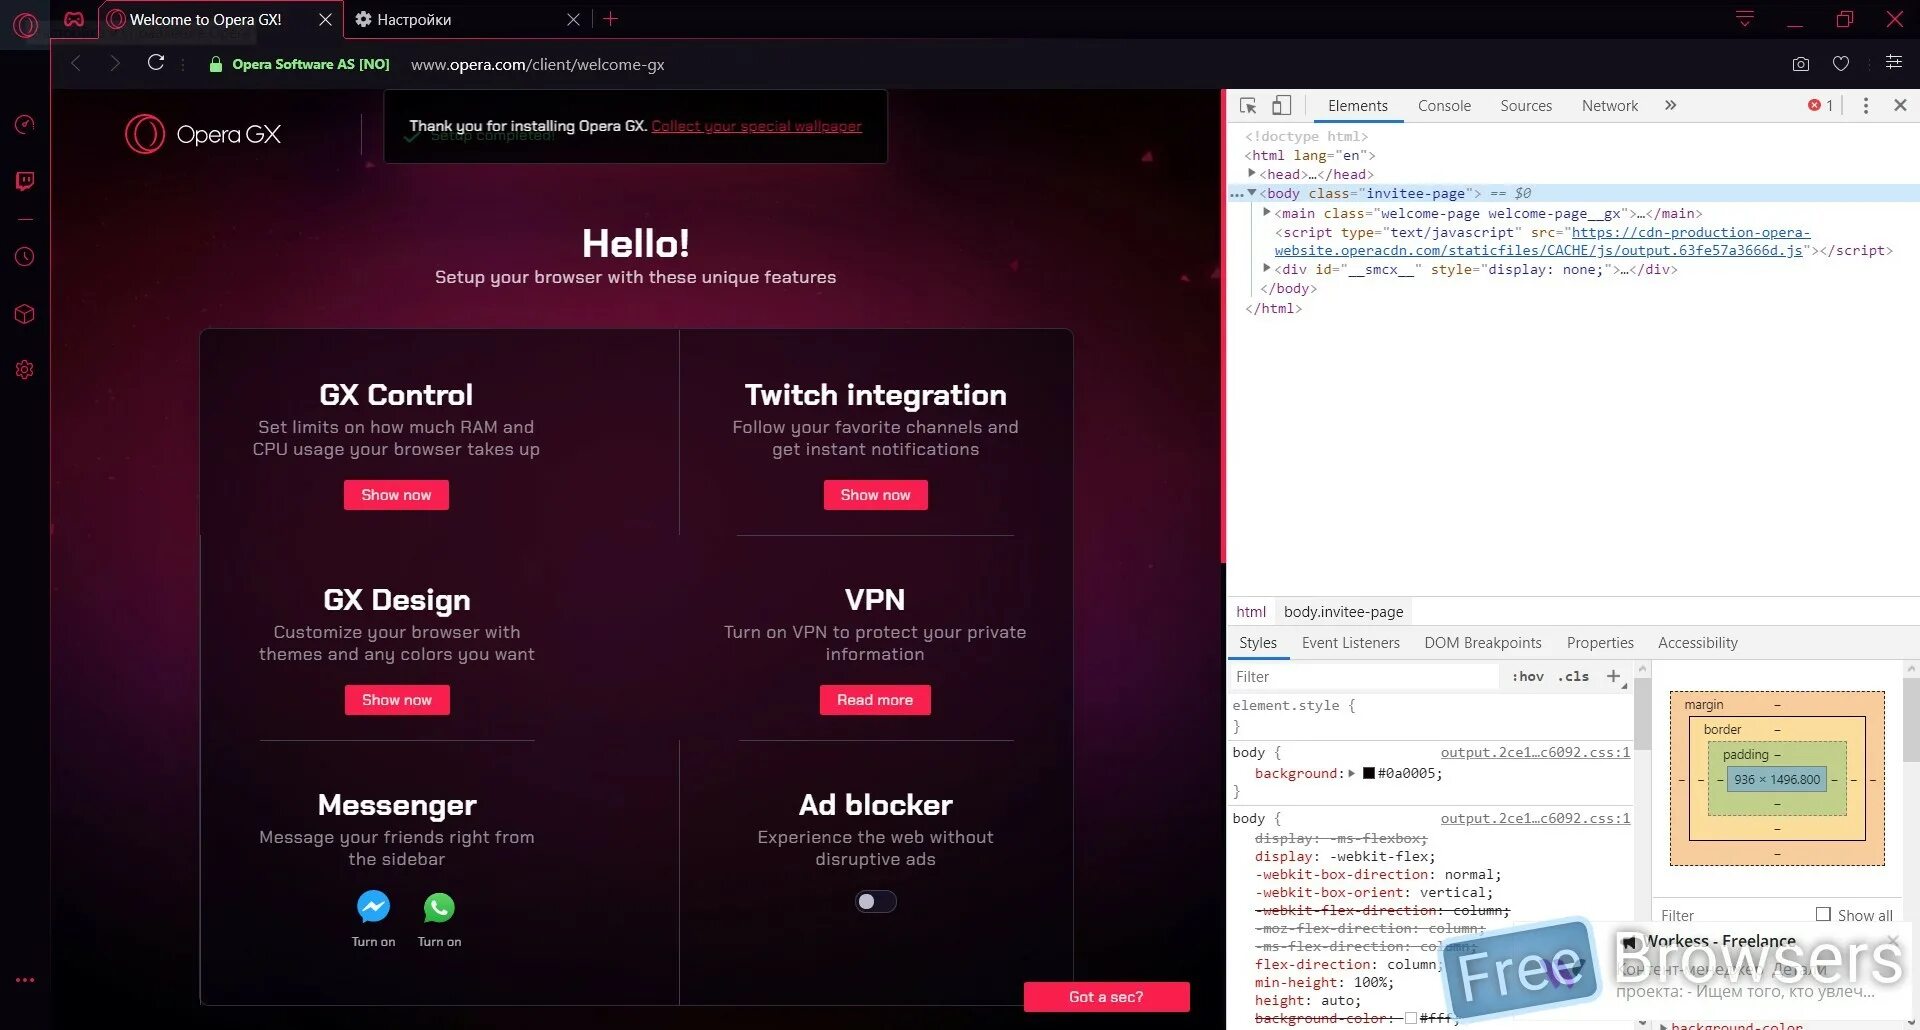Go back to previous page
This screenshot has height=1030, width=1920.
pos(76,63)
